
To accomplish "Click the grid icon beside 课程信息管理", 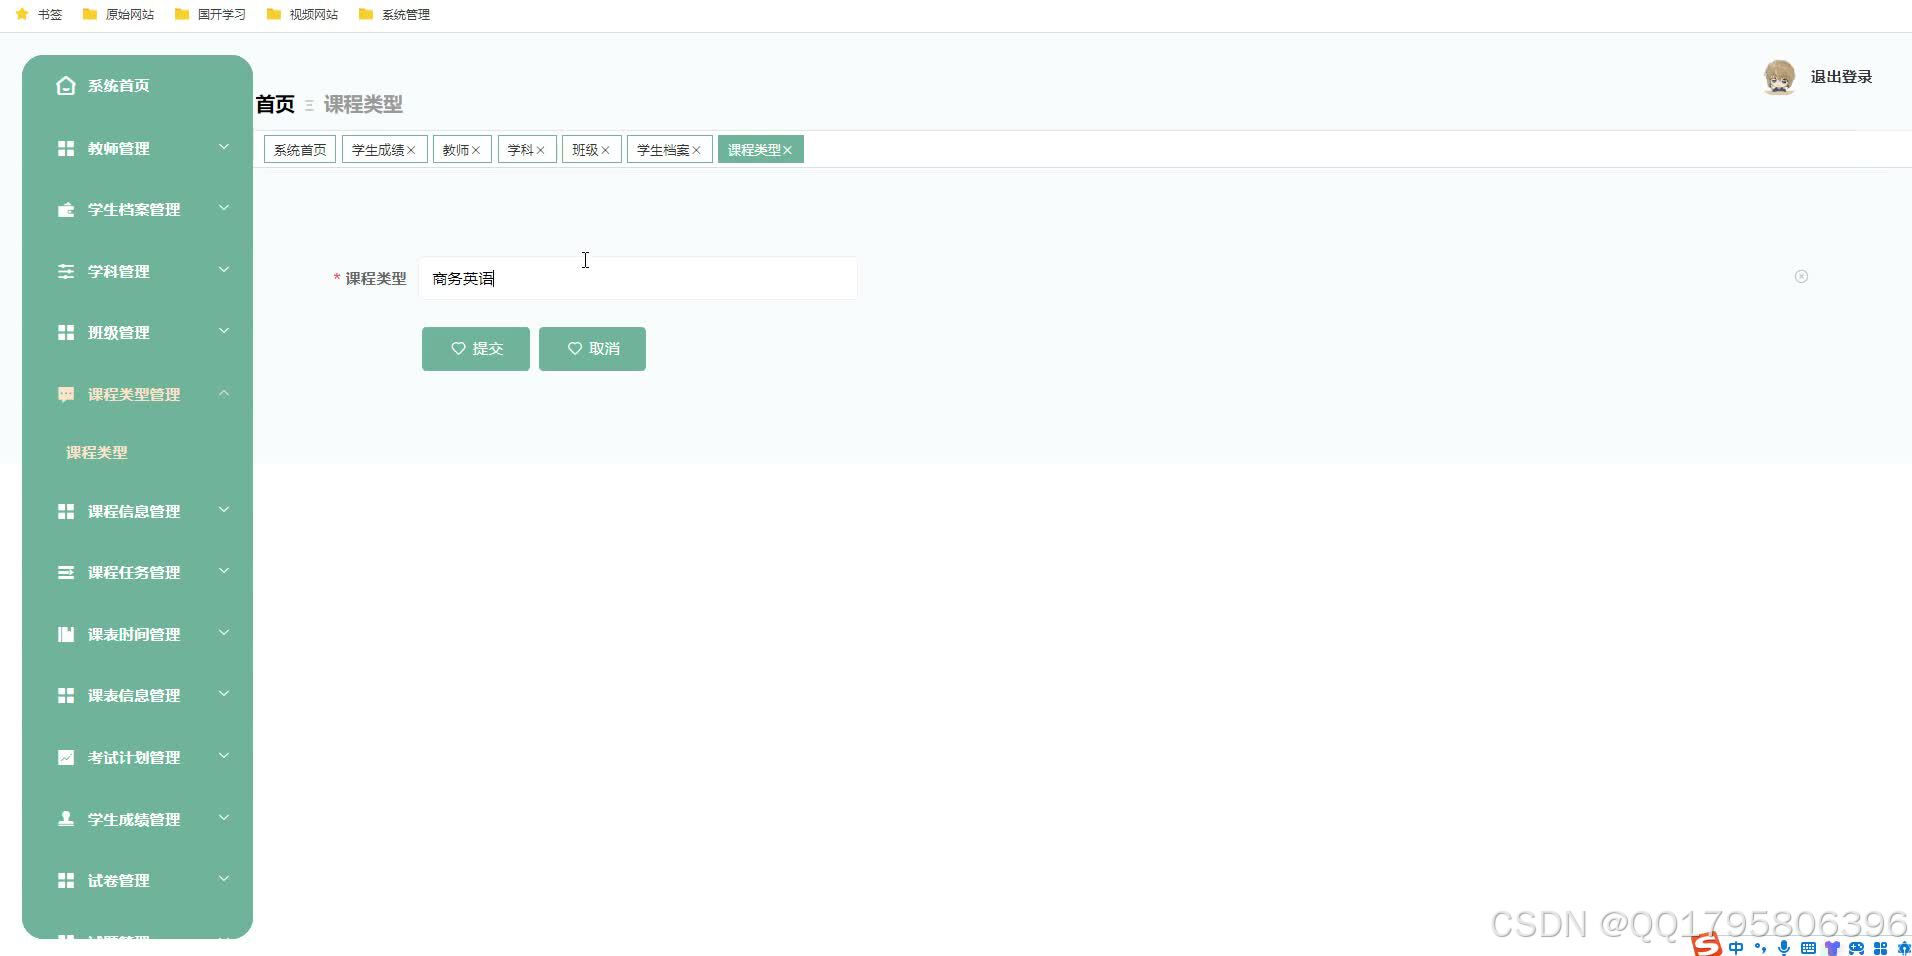I will tap(66, 511).
